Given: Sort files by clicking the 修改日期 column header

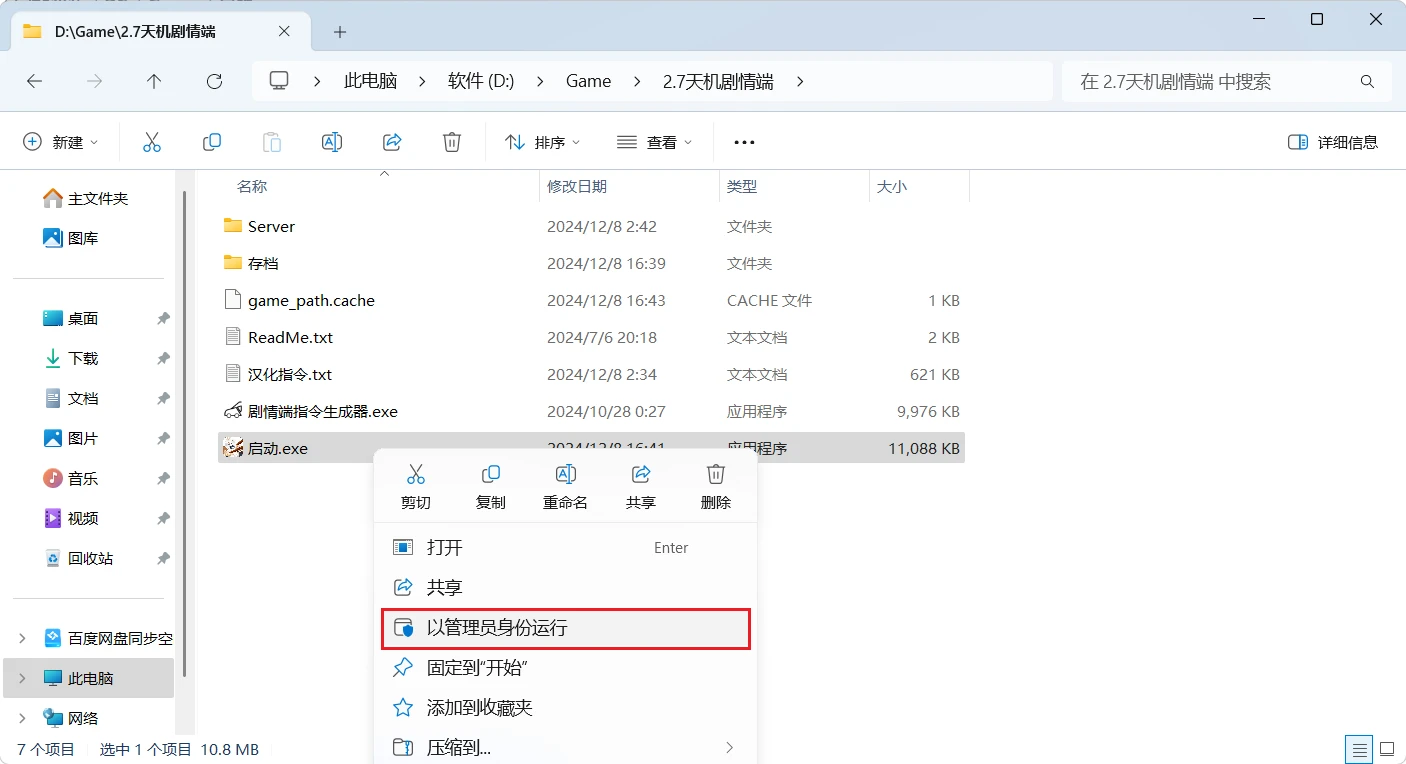Looking at the screenshot, I should click(x=590, y=186).
